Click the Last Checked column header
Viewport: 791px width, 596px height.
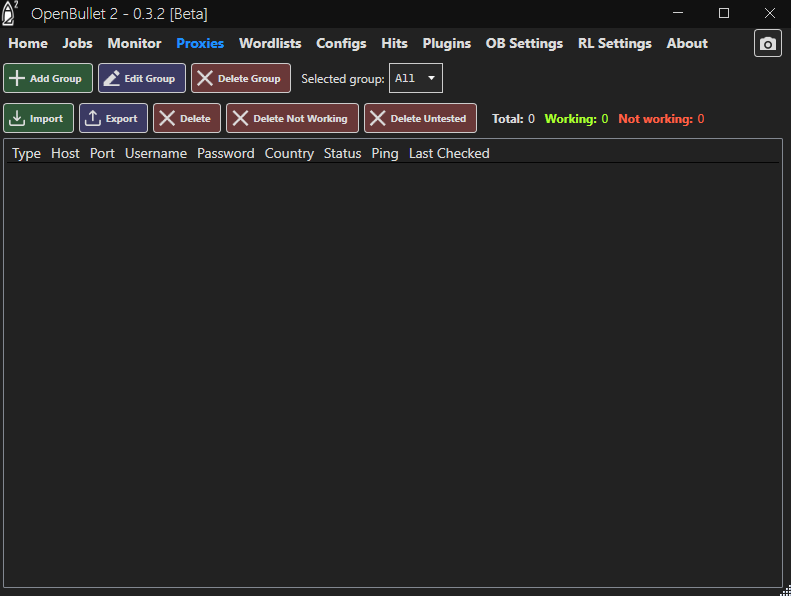tap(449, 153)
